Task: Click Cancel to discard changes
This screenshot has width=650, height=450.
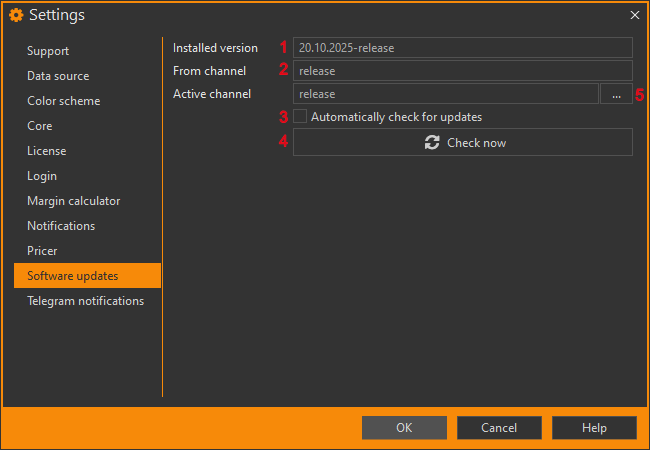Action: (499, 428)
